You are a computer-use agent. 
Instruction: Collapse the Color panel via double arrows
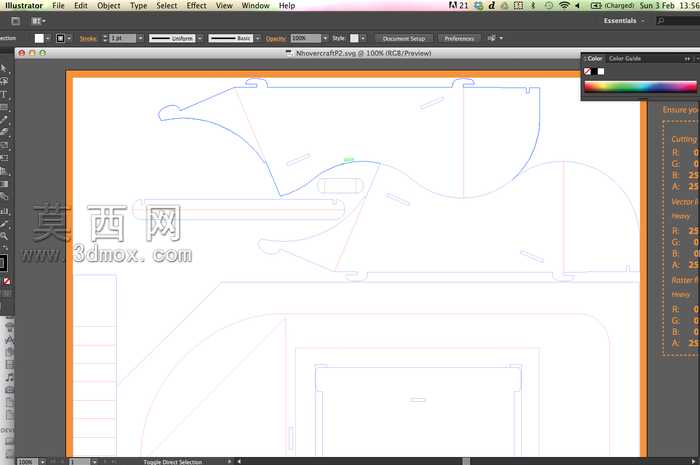click(x=687, y=58)
